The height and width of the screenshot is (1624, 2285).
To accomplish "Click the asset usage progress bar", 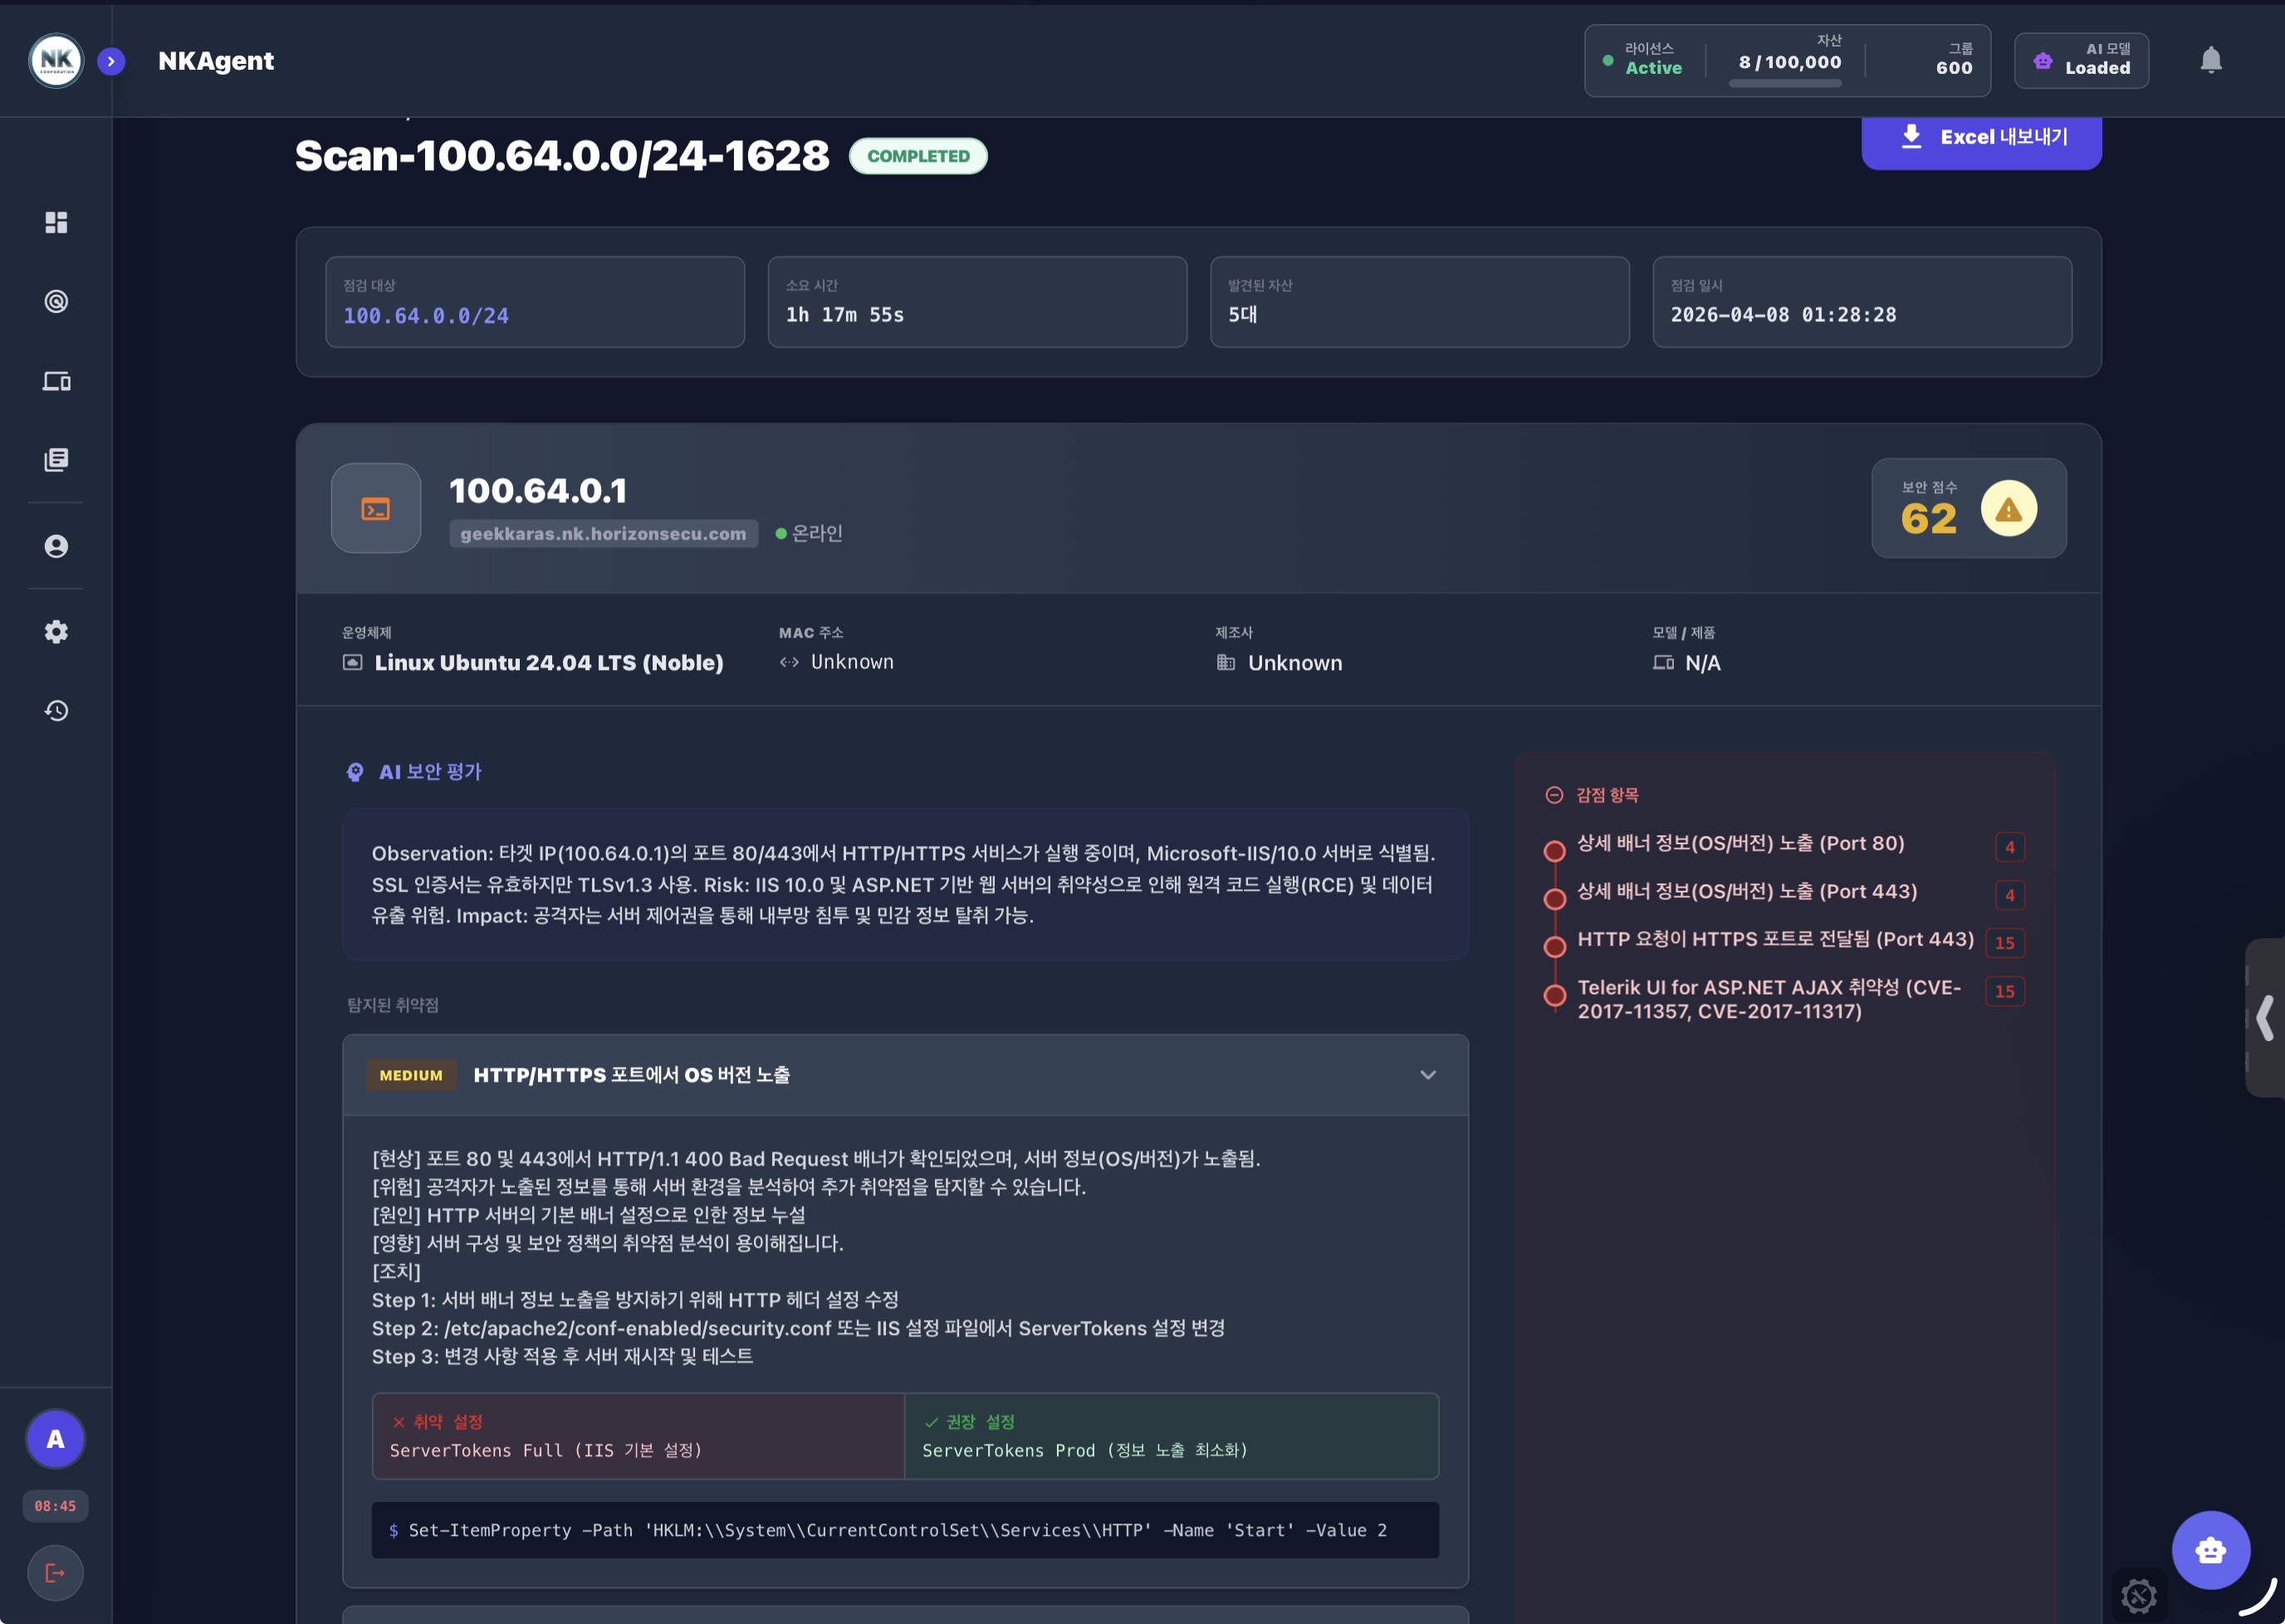I will pyautogui.click(x=1785, y=84).
